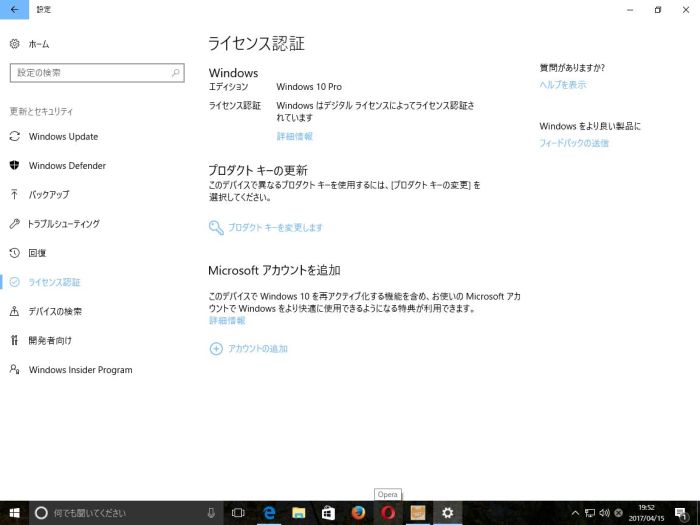This screenshot has width=700, height=525.
Task: Launch Microsoft Edge from taskbar
Action: click(x=268, y=513)
